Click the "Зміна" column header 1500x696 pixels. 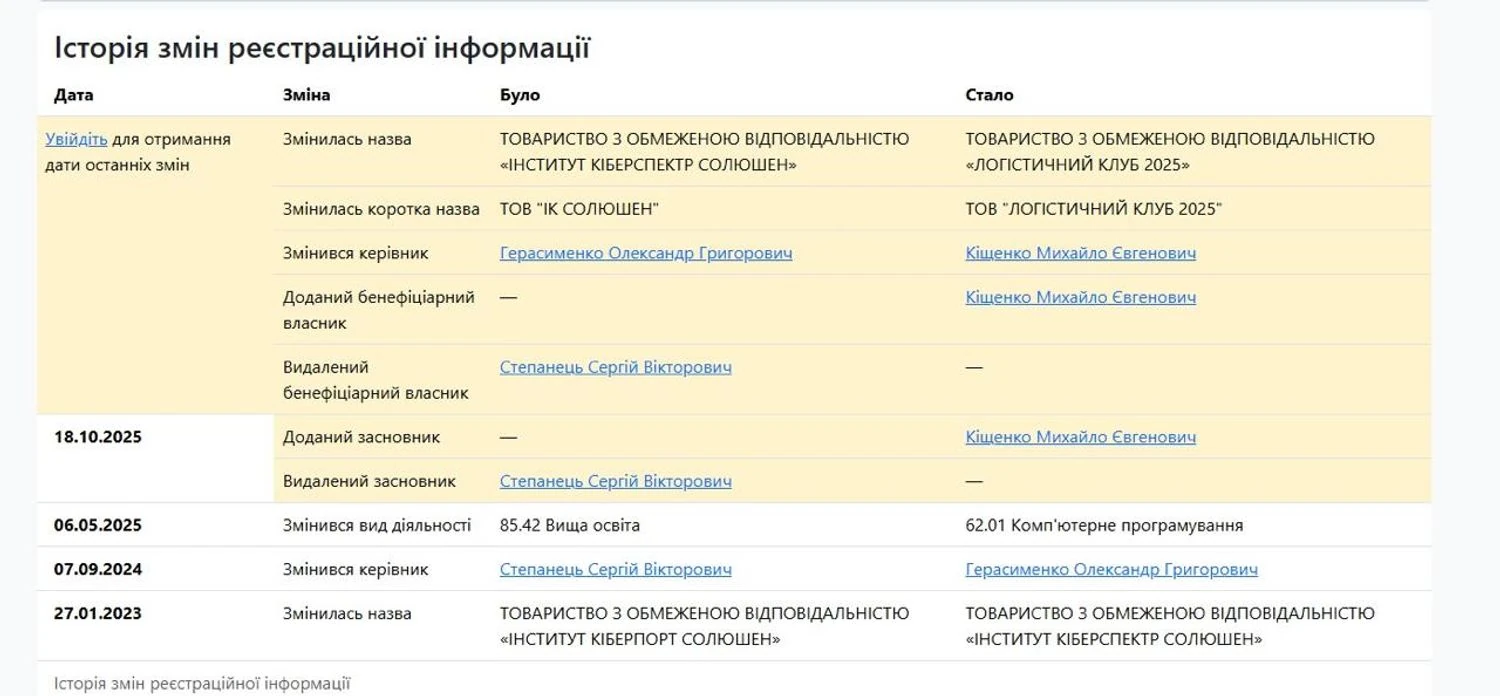306,95
